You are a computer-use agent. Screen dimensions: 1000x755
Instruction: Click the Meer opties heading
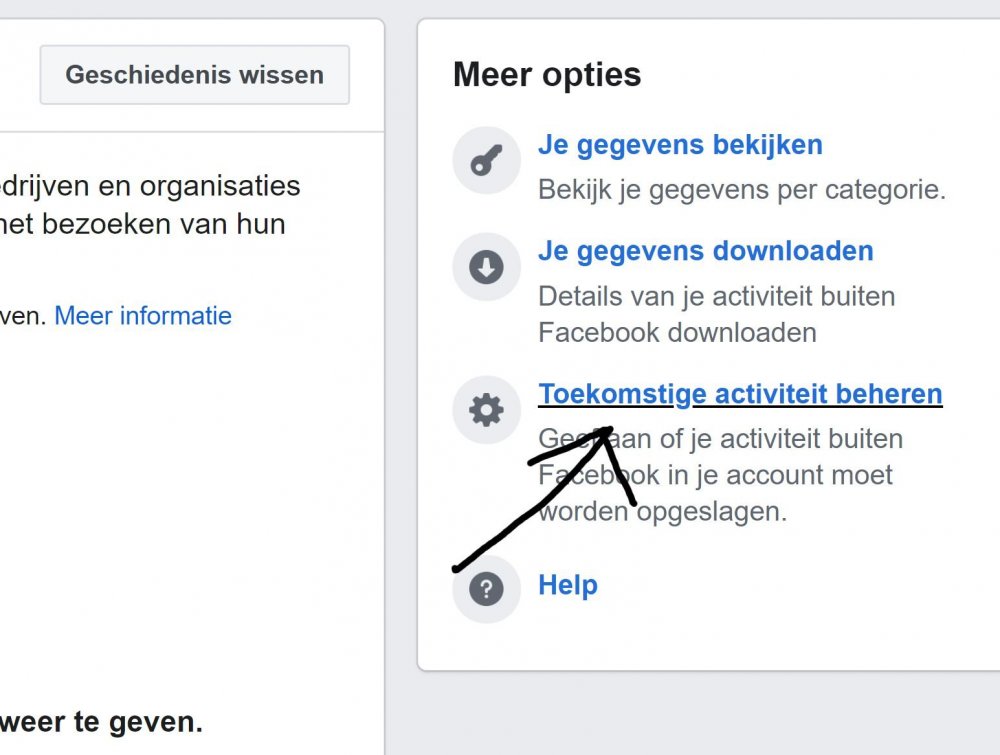coord(547,75)
